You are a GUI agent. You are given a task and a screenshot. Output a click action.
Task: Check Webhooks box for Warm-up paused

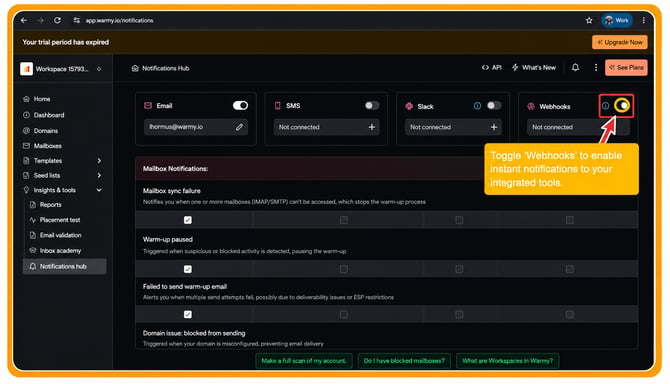point(570,269)
